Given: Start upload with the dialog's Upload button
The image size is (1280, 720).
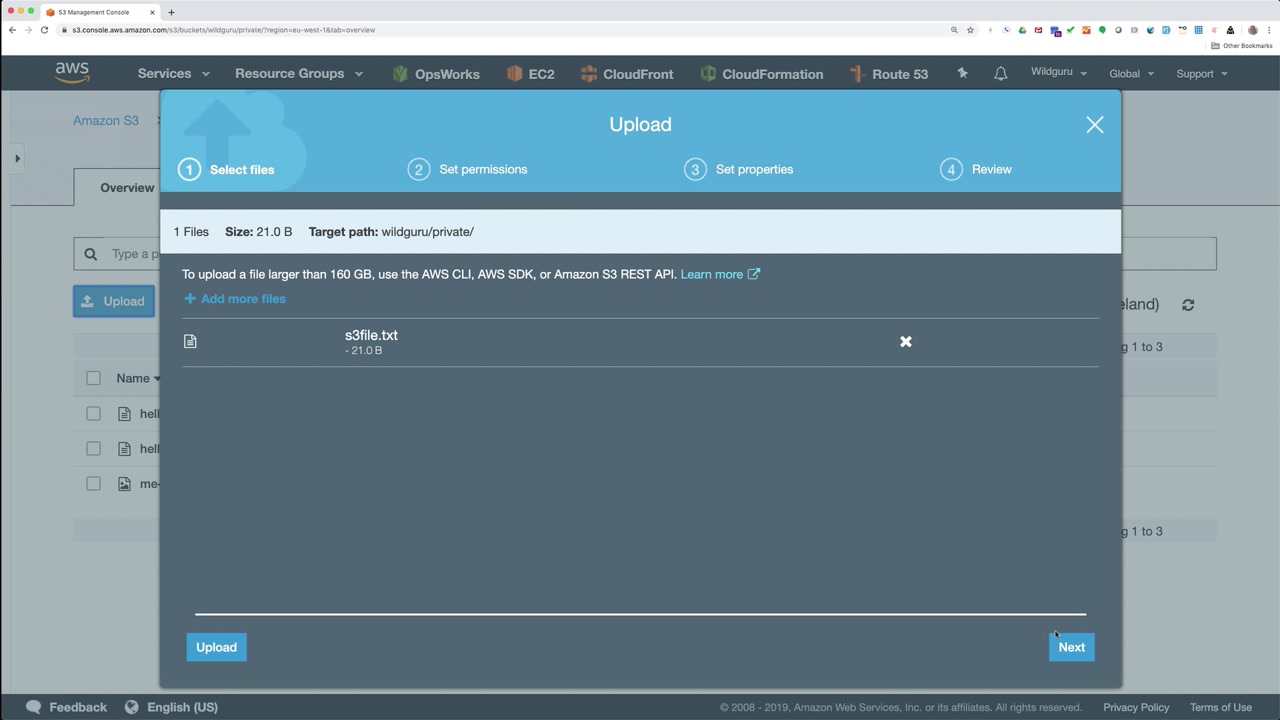Looking at the screenshot, I should click(216, 647).
